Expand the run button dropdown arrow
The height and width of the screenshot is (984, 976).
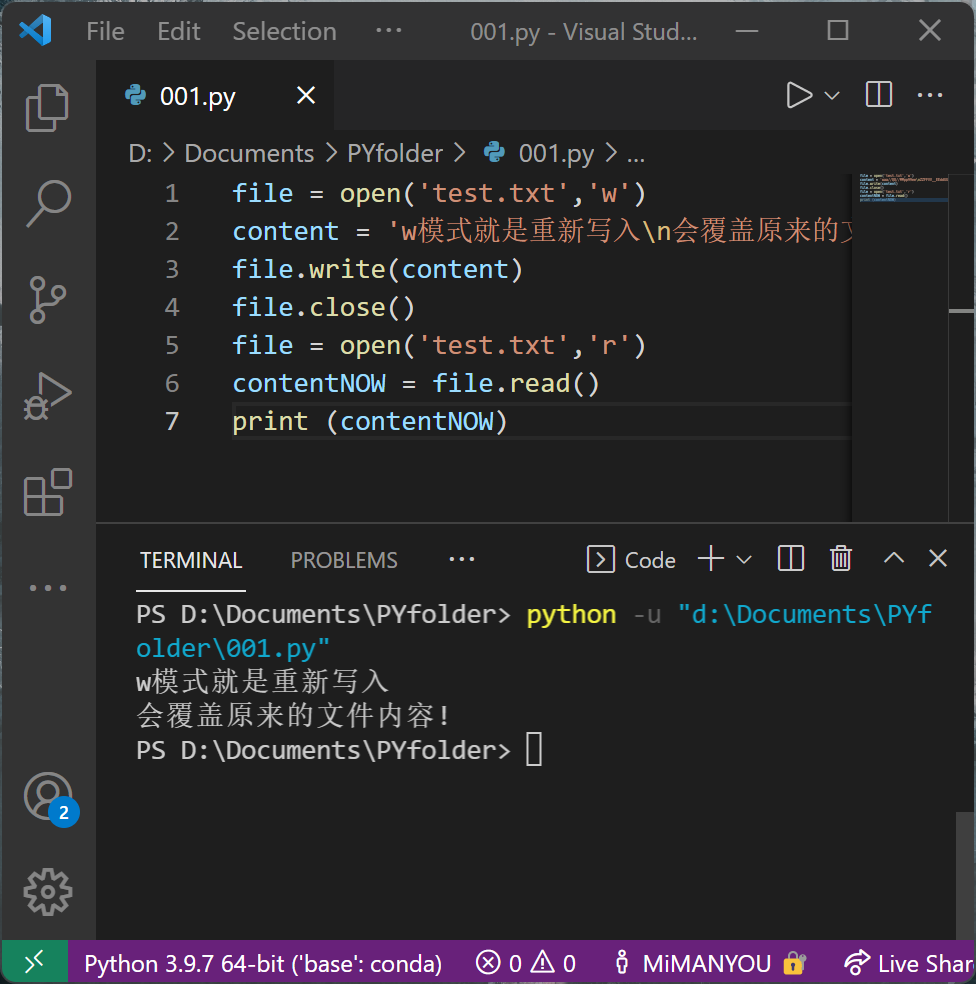coord(832,95)
